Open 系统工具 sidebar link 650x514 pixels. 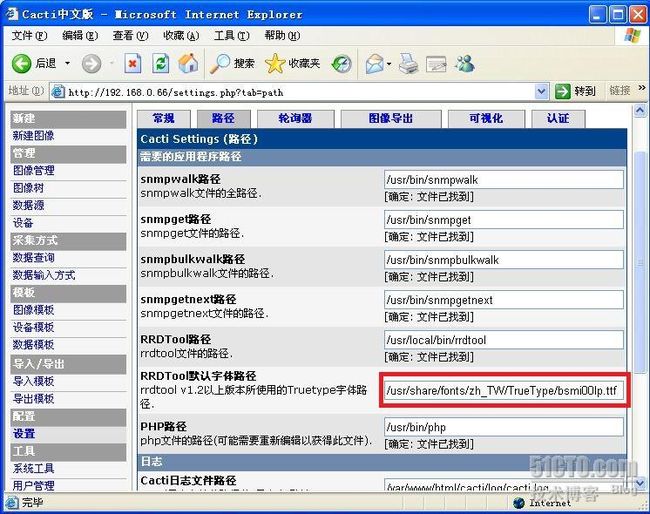pos(34,468)
